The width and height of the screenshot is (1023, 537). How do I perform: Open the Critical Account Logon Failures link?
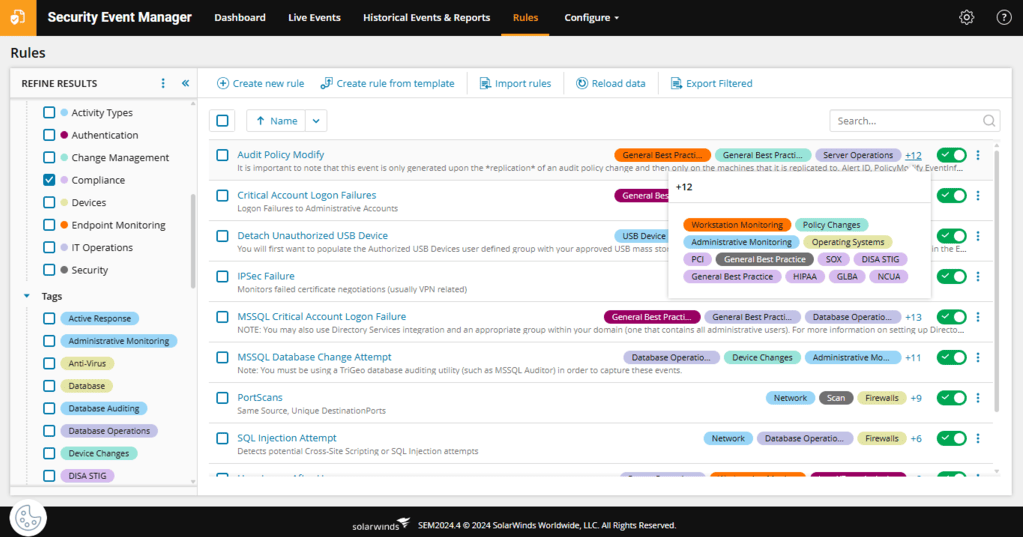coord(307,195)
